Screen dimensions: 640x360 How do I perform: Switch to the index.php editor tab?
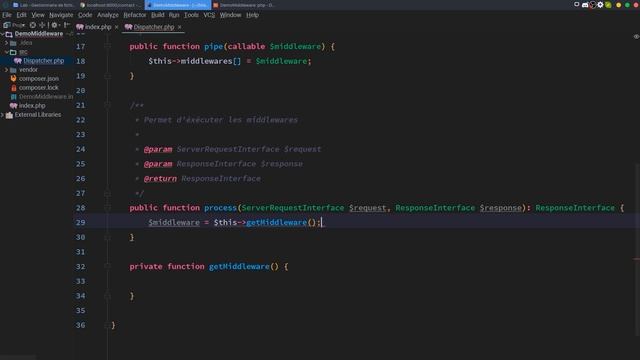coord(98,27)
